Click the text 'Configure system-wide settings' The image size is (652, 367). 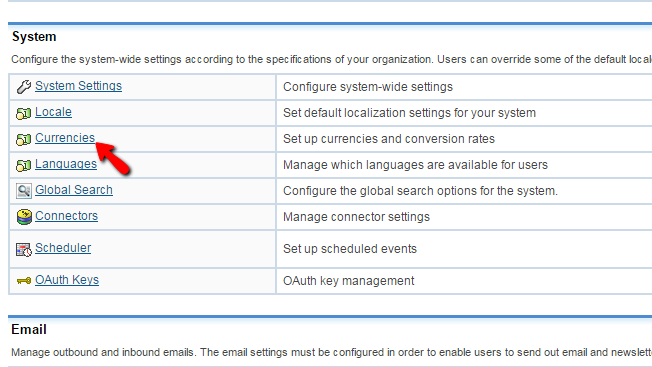click(368, 87)
